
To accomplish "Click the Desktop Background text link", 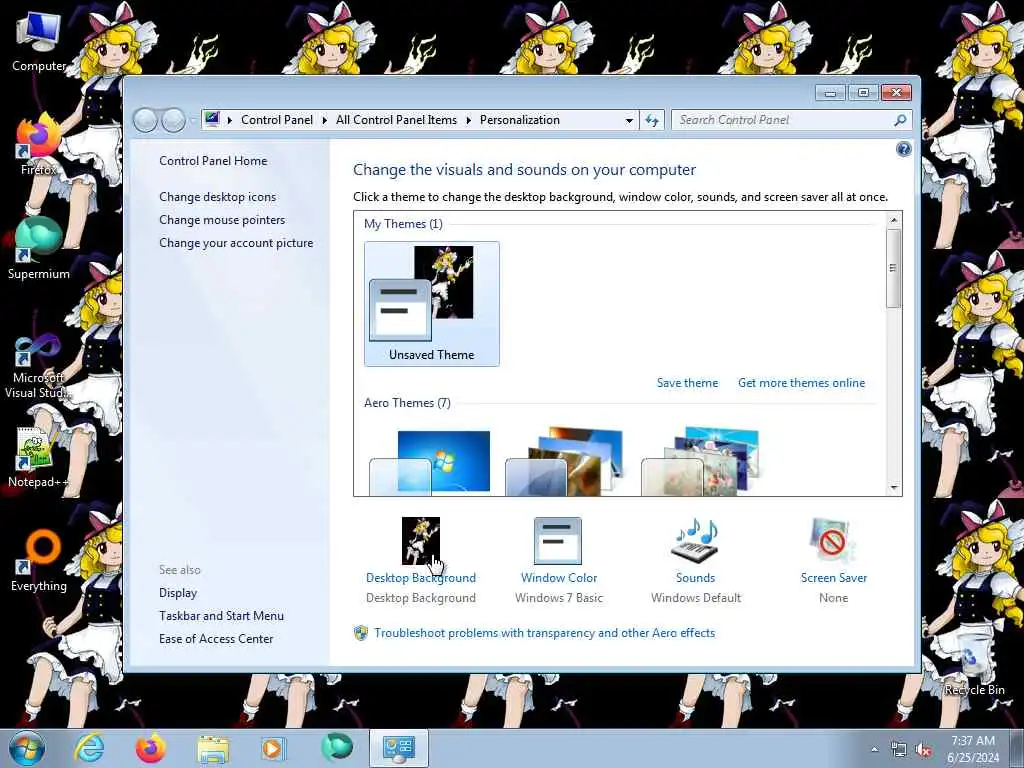I will [x=421, y=578].
